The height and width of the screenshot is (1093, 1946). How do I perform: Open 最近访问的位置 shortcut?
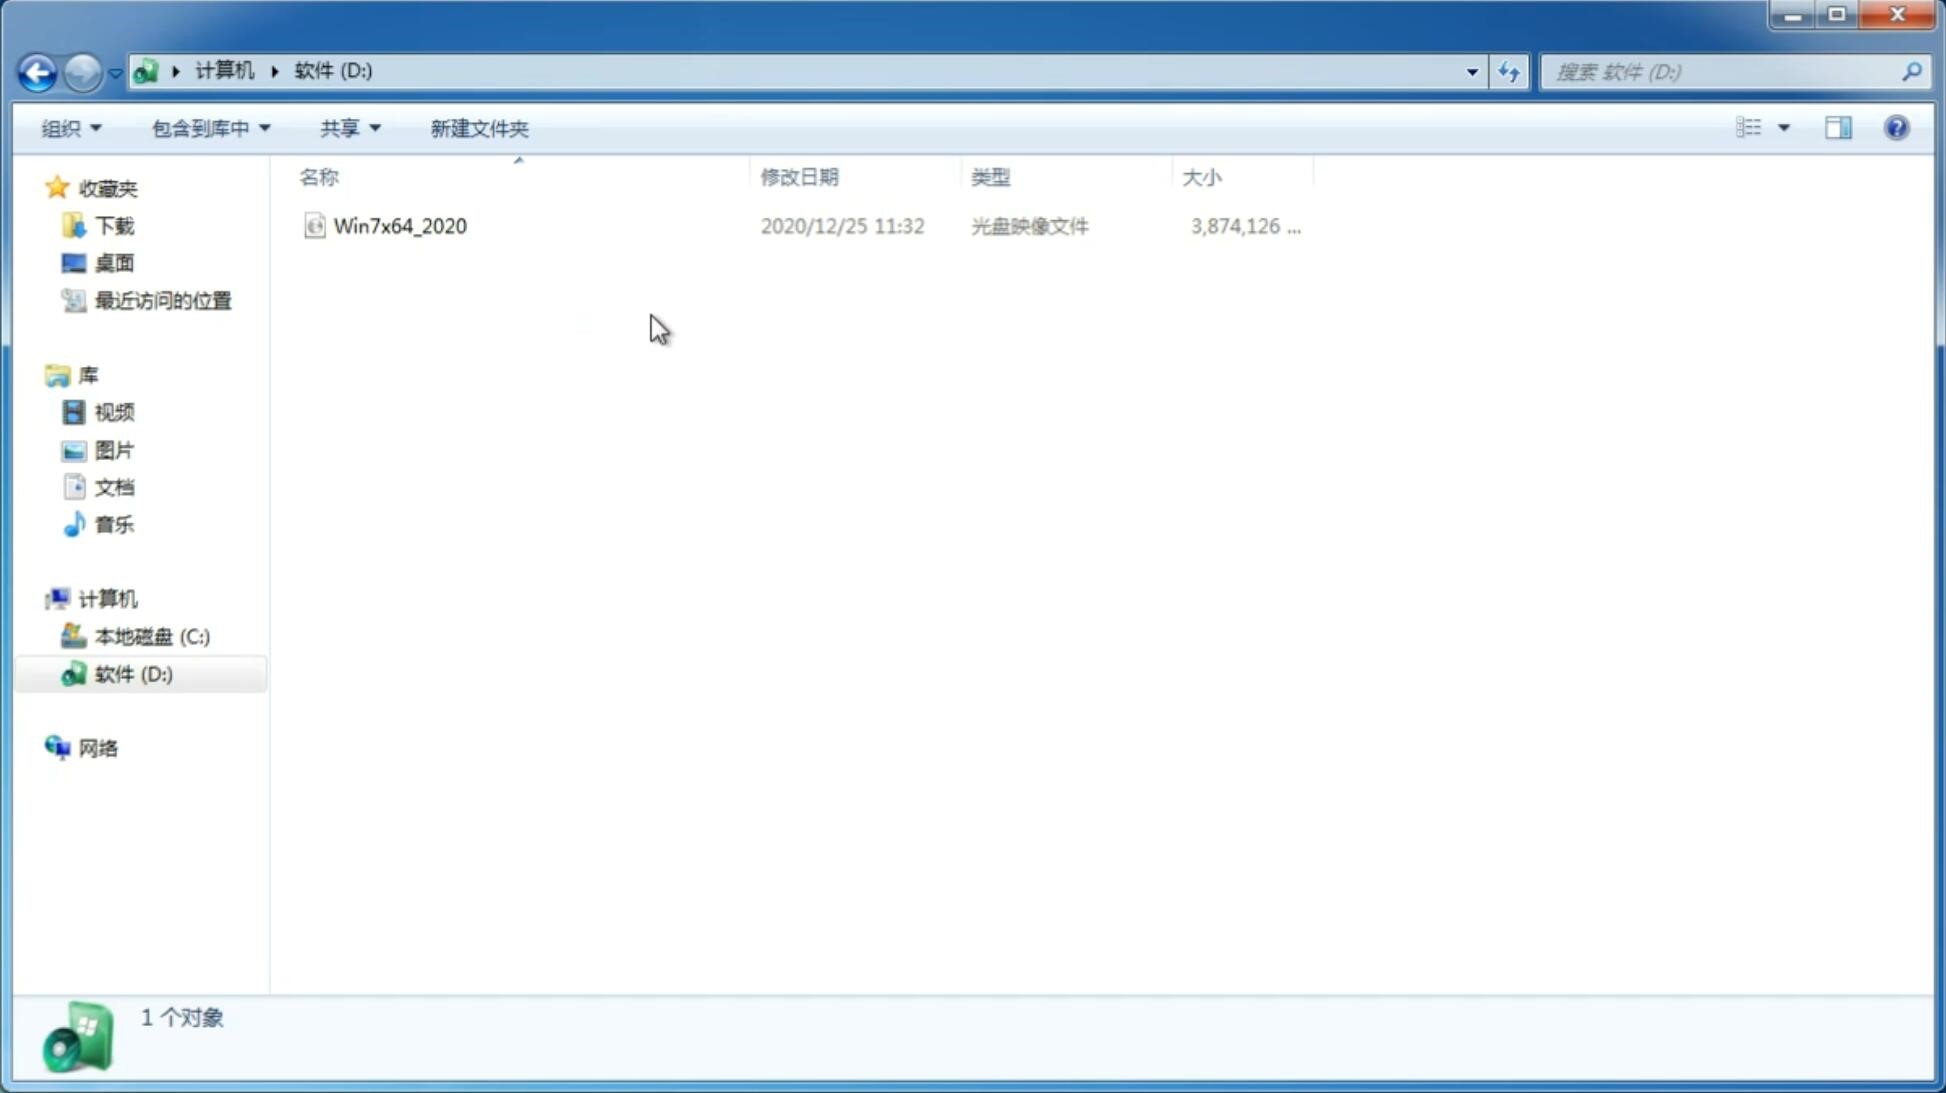coord(162,301)
